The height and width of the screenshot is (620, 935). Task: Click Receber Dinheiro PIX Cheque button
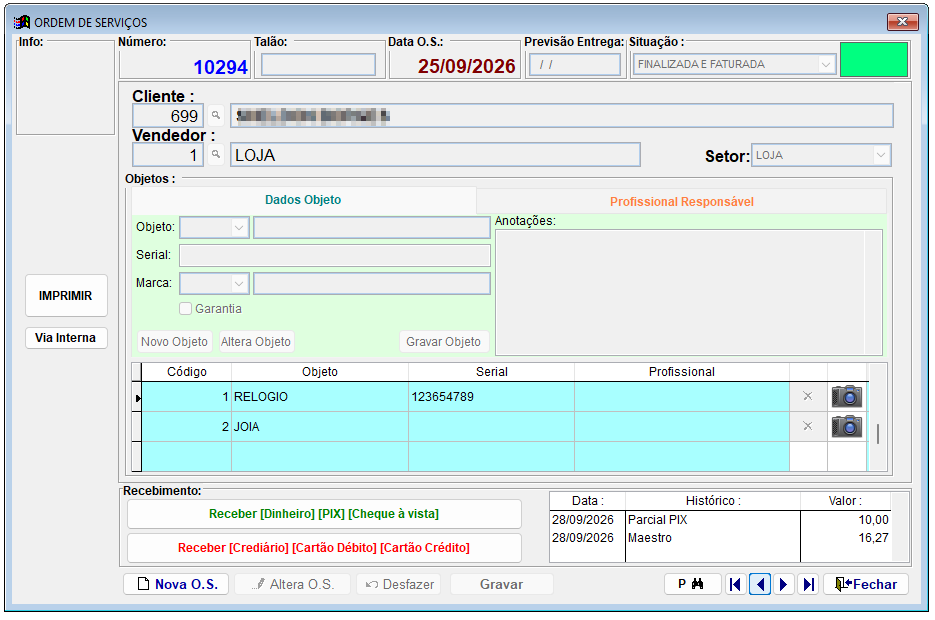(324, 514)
